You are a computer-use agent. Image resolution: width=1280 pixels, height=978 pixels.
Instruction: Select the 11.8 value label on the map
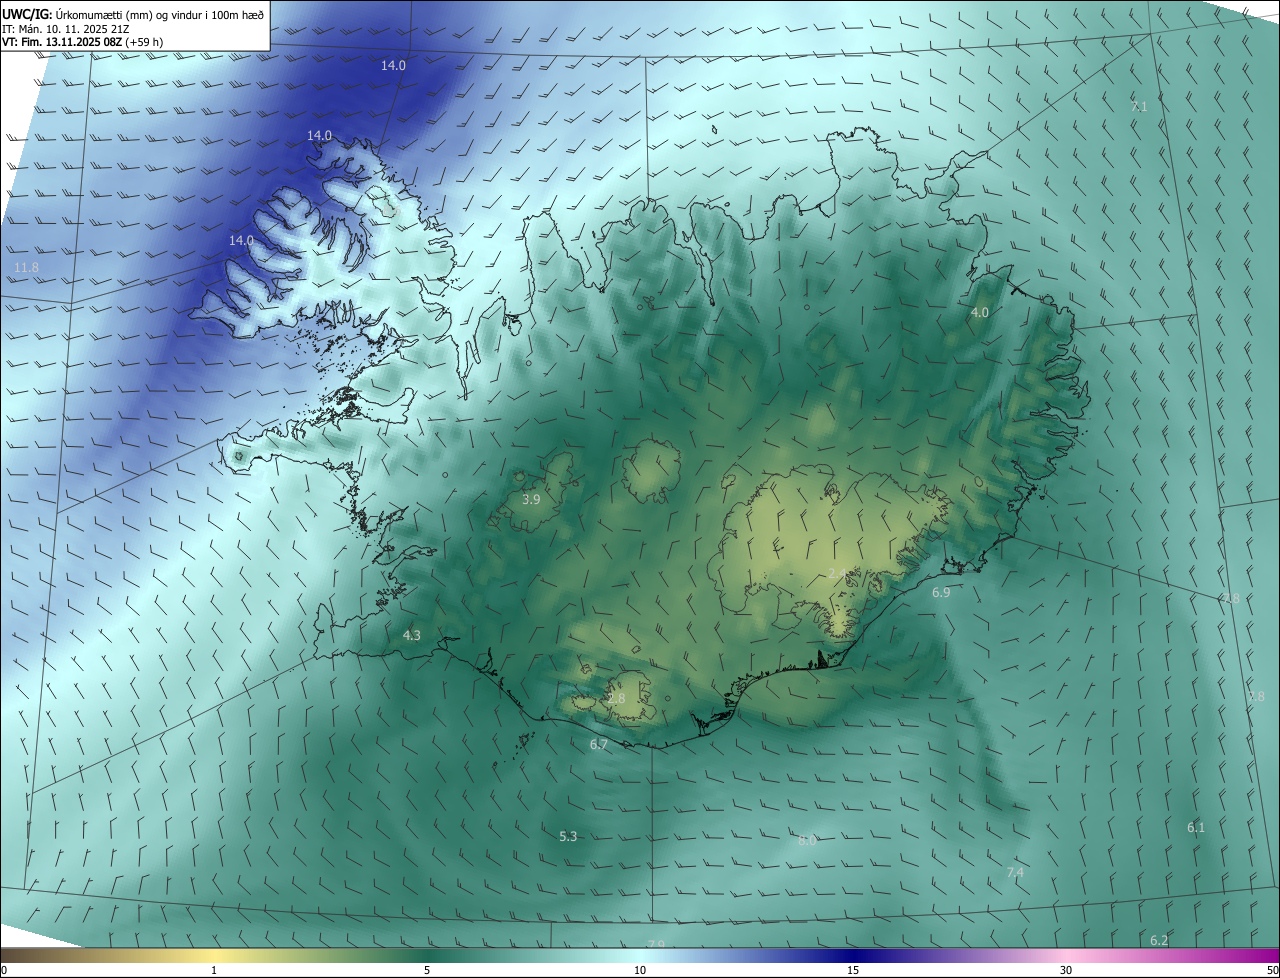coord(26,267)
